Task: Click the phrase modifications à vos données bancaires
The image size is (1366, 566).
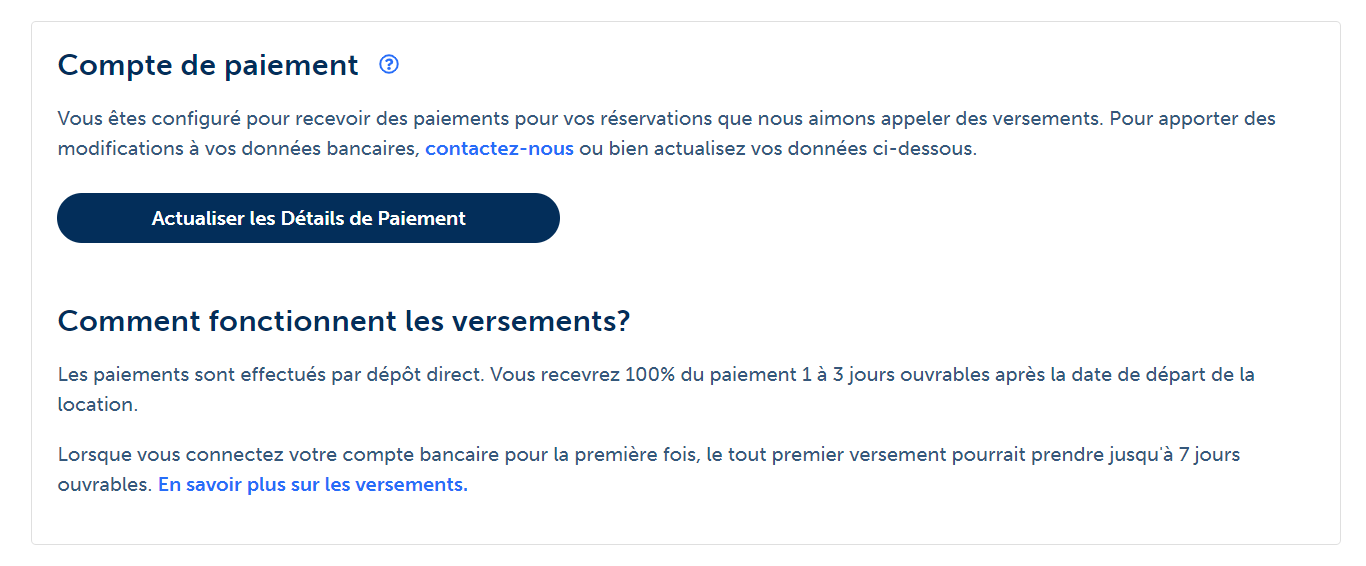Action: [239, 149]
